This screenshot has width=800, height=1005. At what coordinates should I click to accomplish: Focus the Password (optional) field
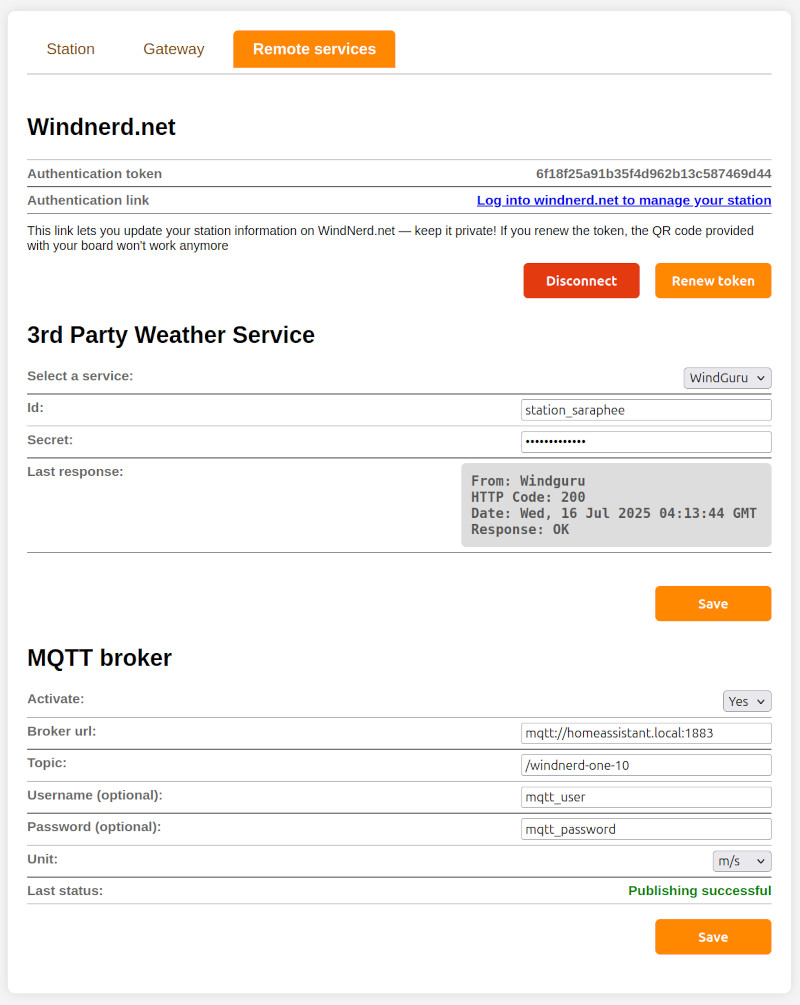(646, 829)
